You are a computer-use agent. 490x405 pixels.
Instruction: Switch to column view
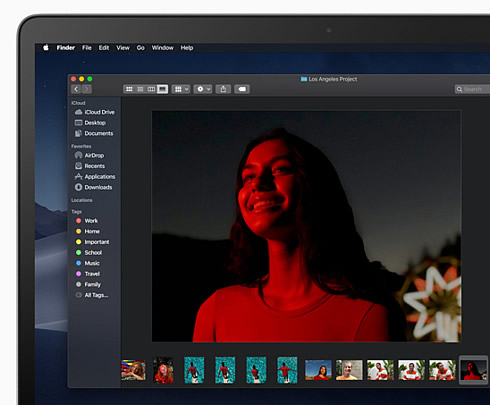coord(151,89)
